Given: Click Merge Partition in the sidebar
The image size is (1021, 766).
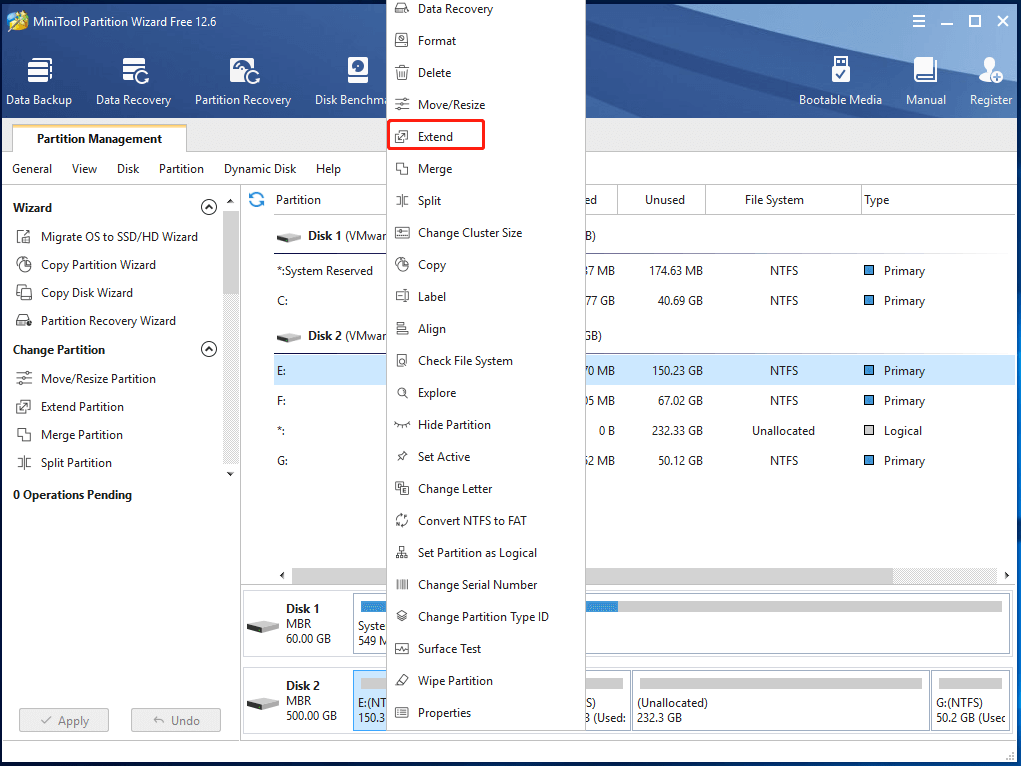Looking at the screenshot, I should pyautogui.click(x=69, y=434).
